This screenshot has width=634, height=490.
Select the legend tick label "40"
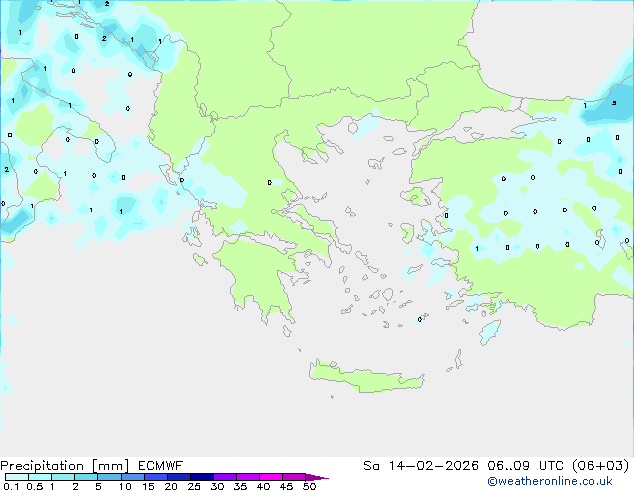[x=263, y=486]
